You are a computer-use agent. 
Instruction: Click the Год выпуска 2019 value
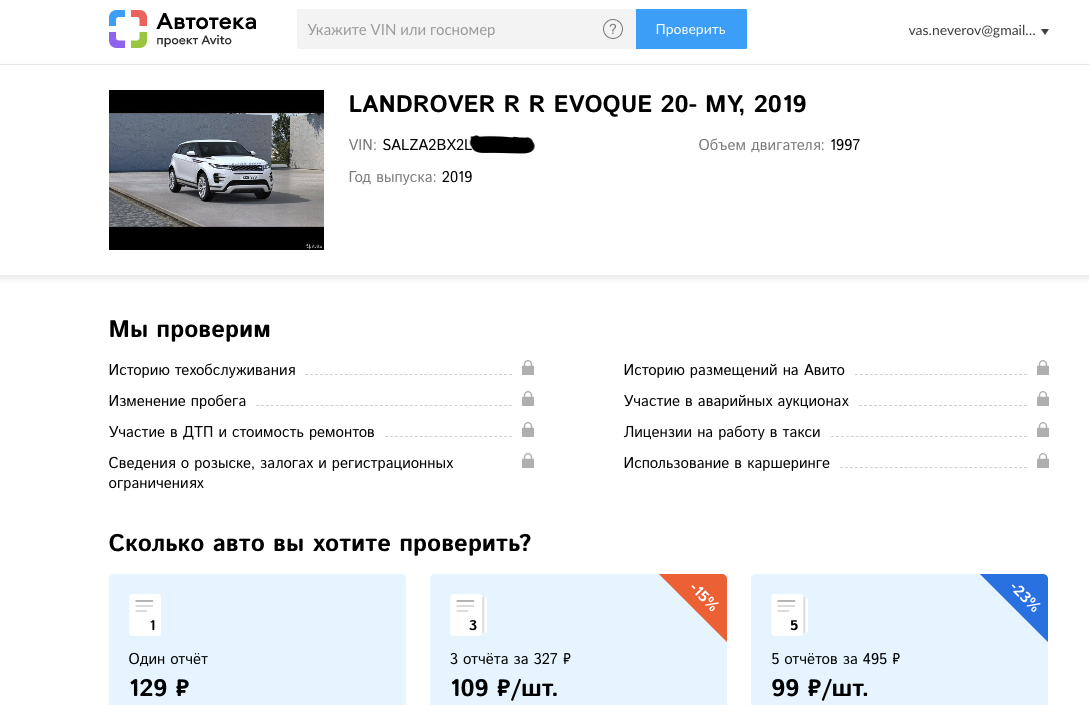click(x=457, y=177)
